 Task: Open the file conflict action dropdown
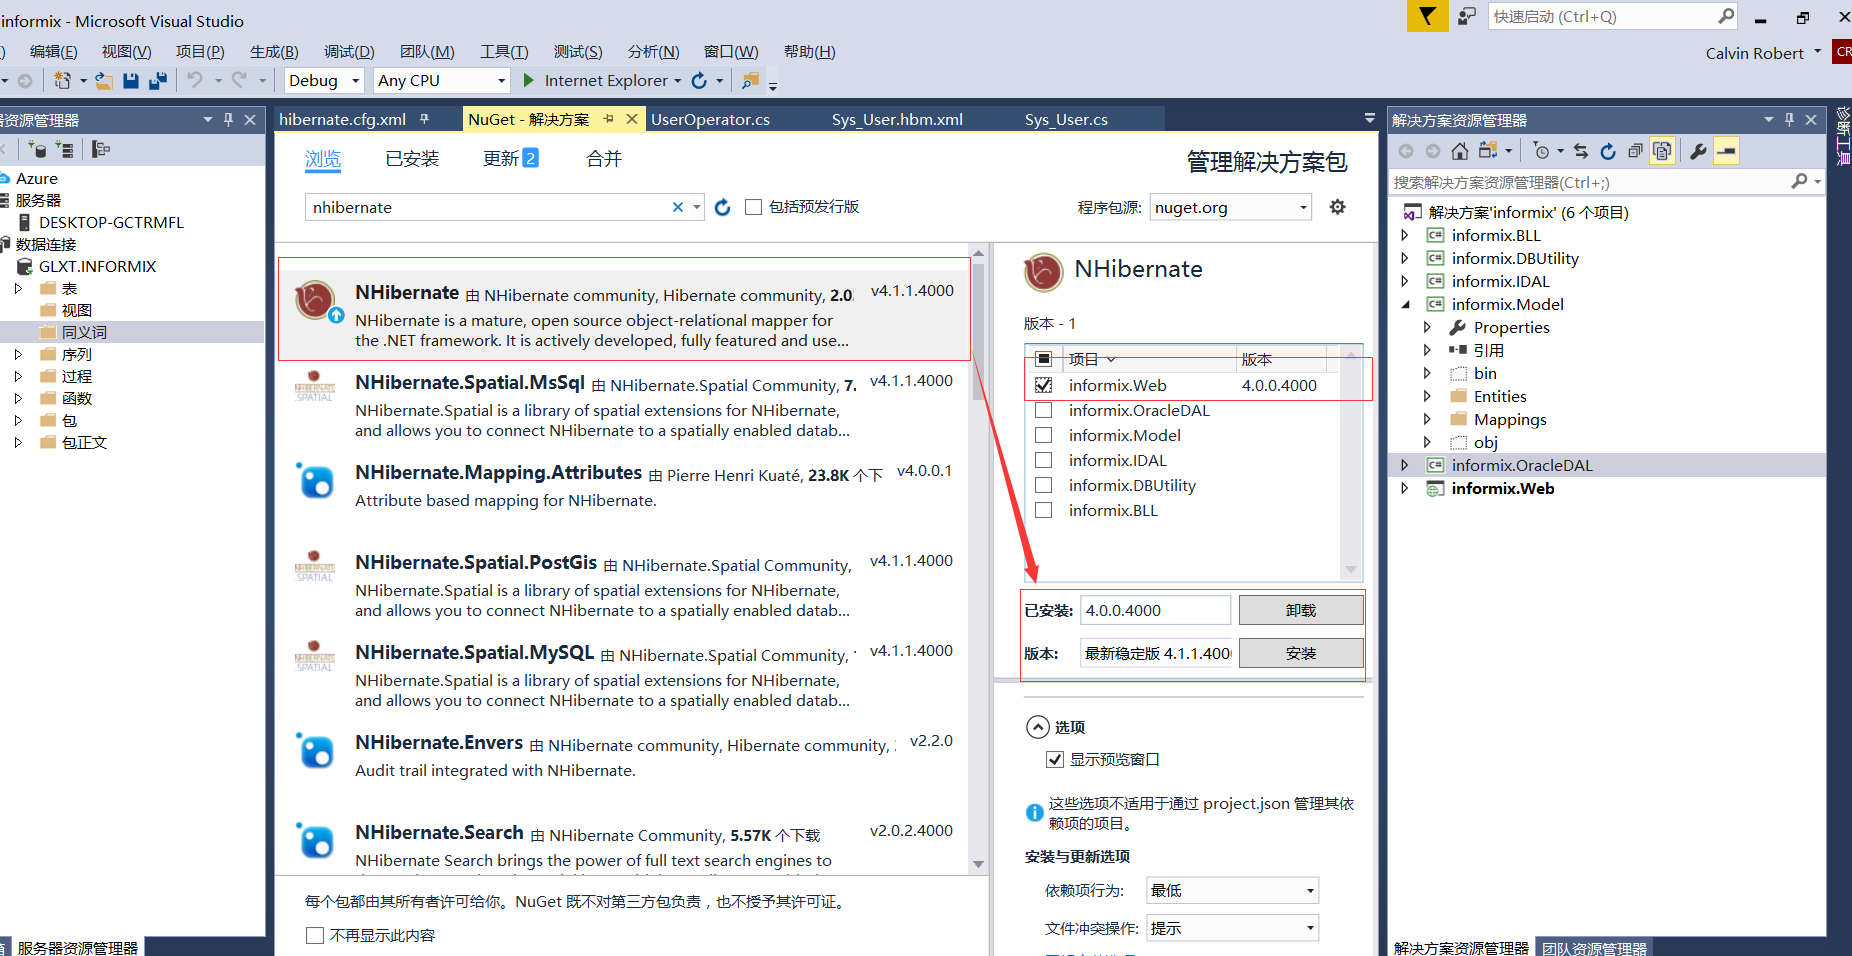point(1232,928)
